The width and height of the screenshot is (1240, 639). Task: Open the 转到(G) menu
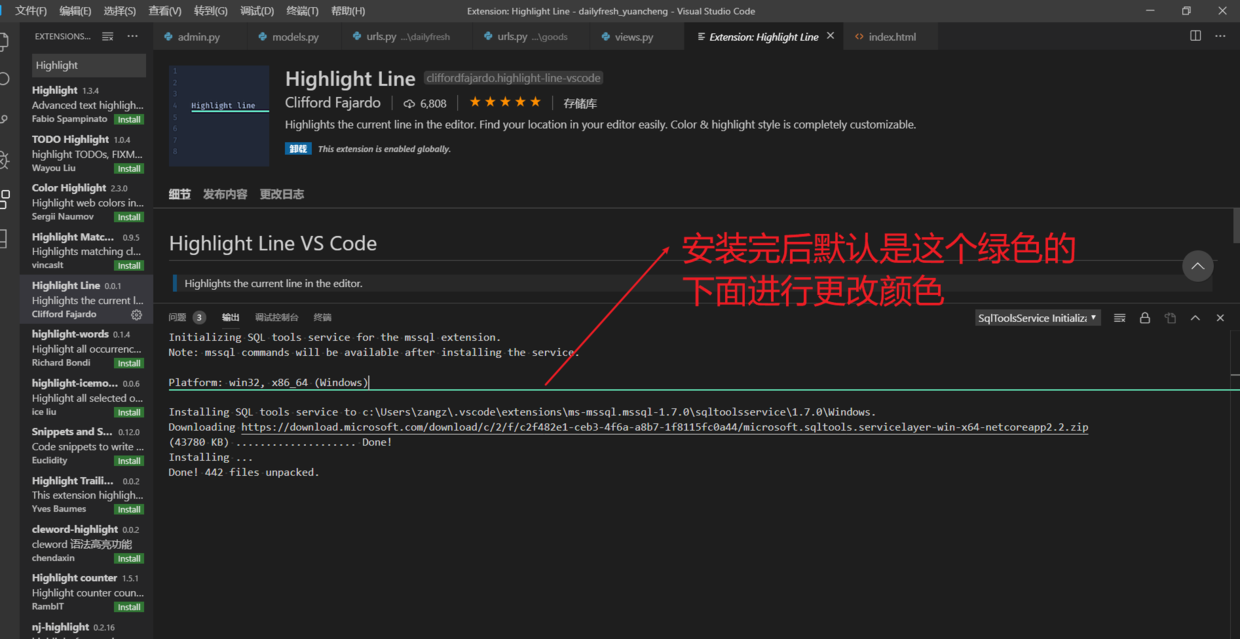(210, 11)
